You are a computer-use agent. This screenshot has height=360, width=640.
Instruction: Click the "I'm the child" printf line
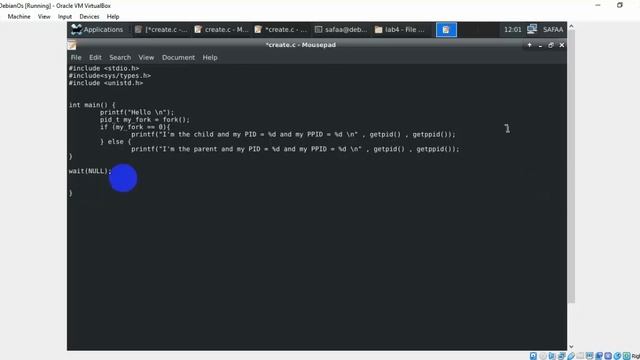tap(293, 134)
